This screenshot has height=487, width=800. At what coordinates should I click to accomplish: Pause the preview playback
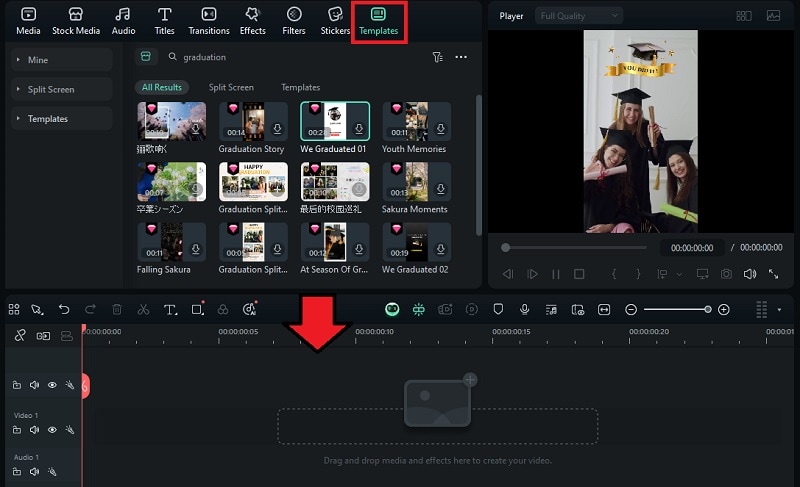[556, 274]
